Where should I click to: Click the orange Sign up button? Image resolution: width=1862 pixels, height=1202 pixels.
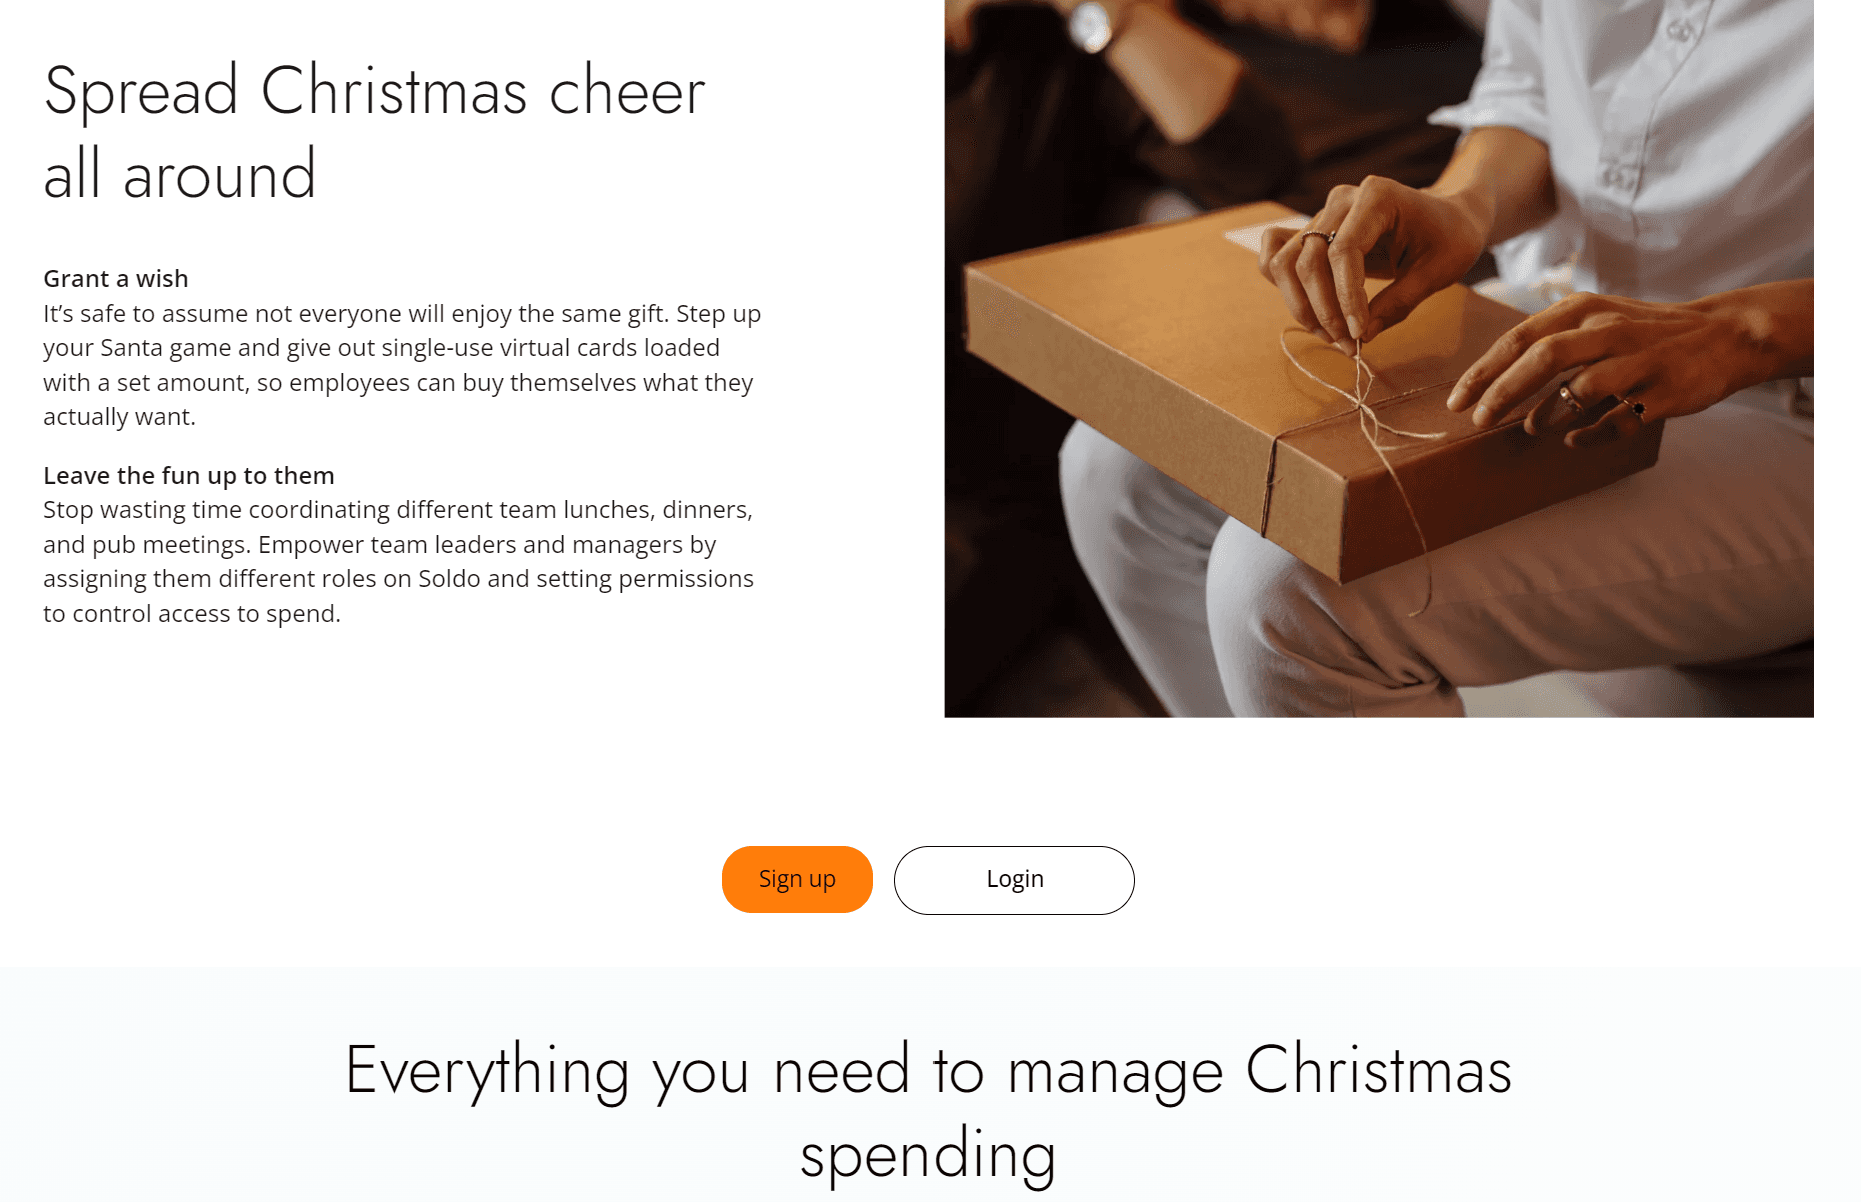[797, 879]
